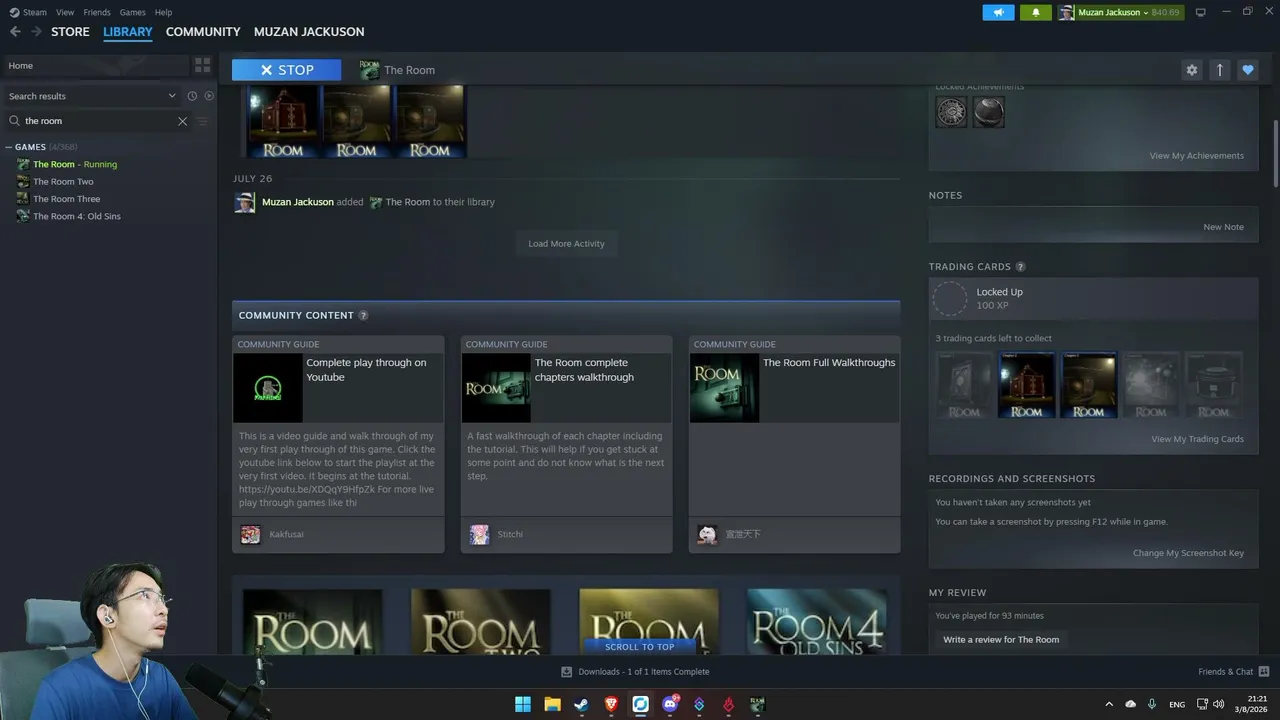
Task: Open recent activity clock filter
Action: coord(192,96)
